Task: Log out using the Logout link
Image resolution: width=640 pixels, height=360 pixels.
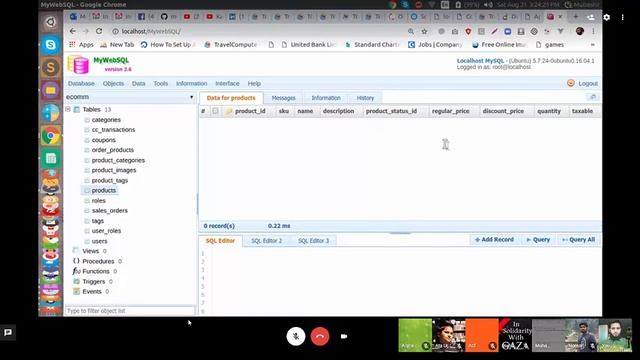Action: [x=587, y=83]
